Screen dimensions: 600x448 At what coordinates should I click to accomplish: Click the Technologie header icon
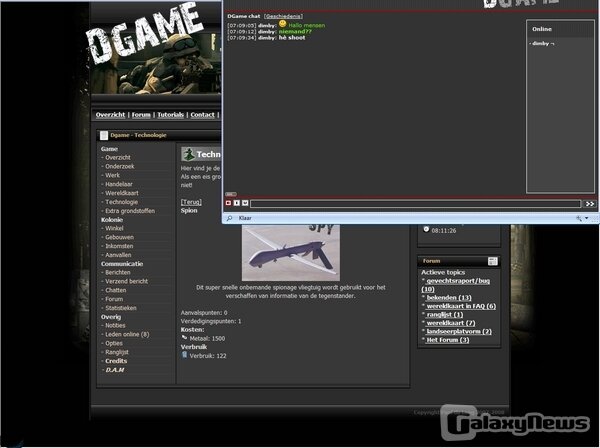pos(188,154)
